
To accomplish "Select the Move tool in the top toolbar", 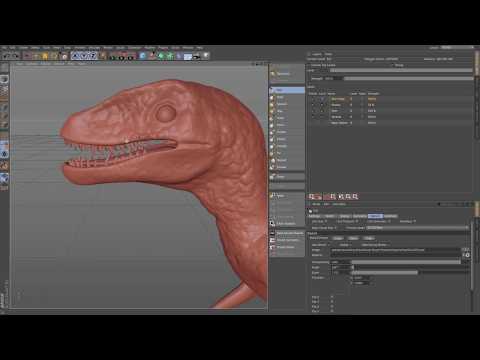I will click(36, 56).
